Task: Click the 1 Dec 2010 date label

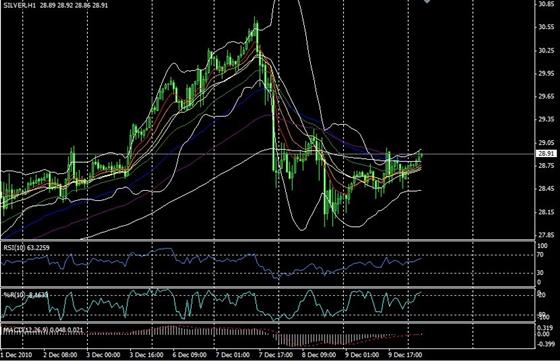Action: point(16,355)
